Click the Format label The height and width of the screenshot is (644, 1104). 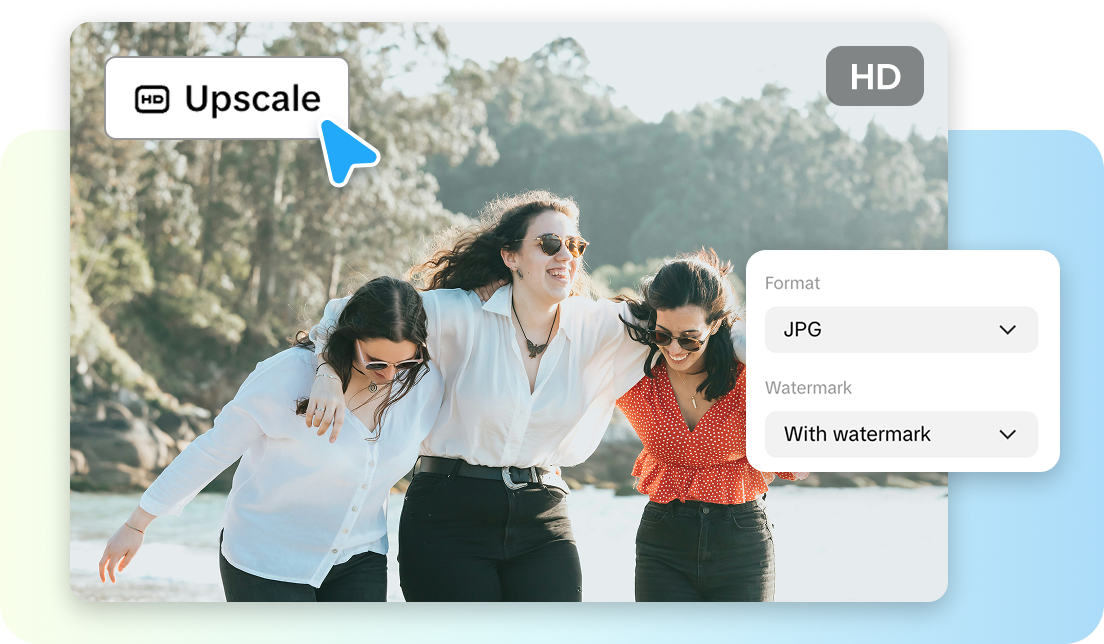[x=792, y=283]
